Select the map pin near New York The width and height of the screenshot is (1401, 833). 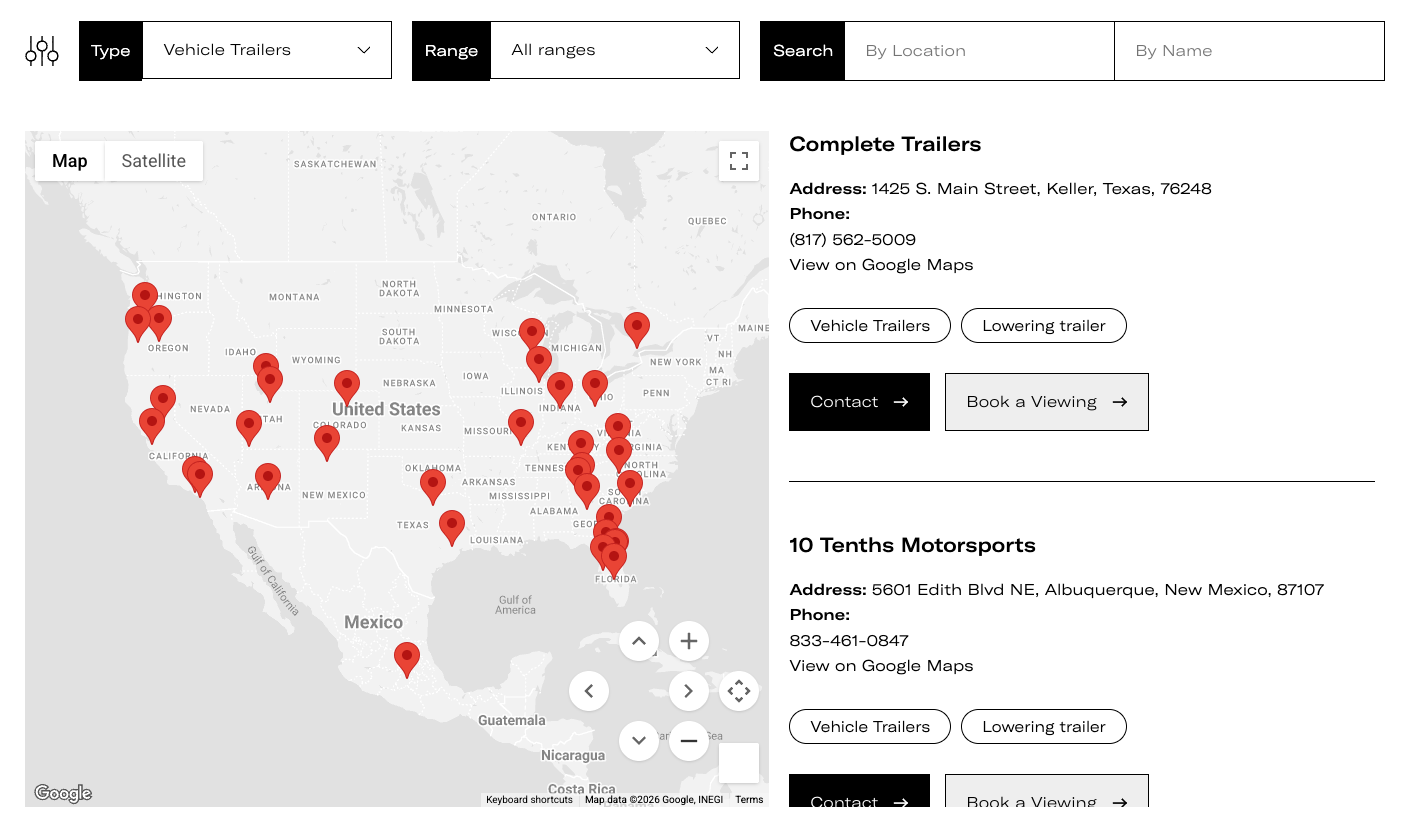(637, 328)
